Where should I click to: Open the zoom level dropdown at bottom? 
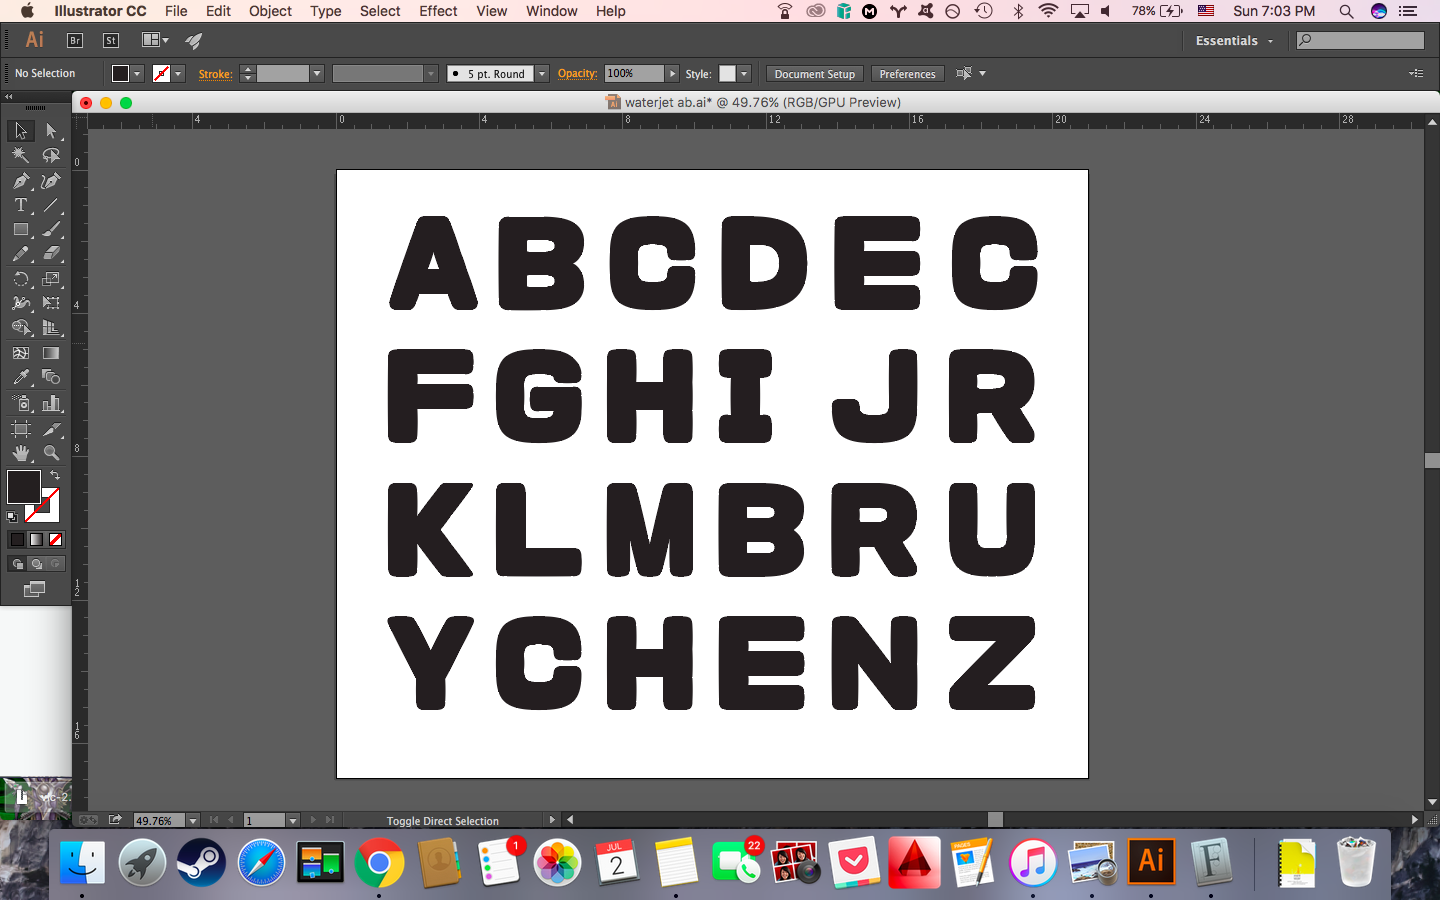[x=192, y=821]
